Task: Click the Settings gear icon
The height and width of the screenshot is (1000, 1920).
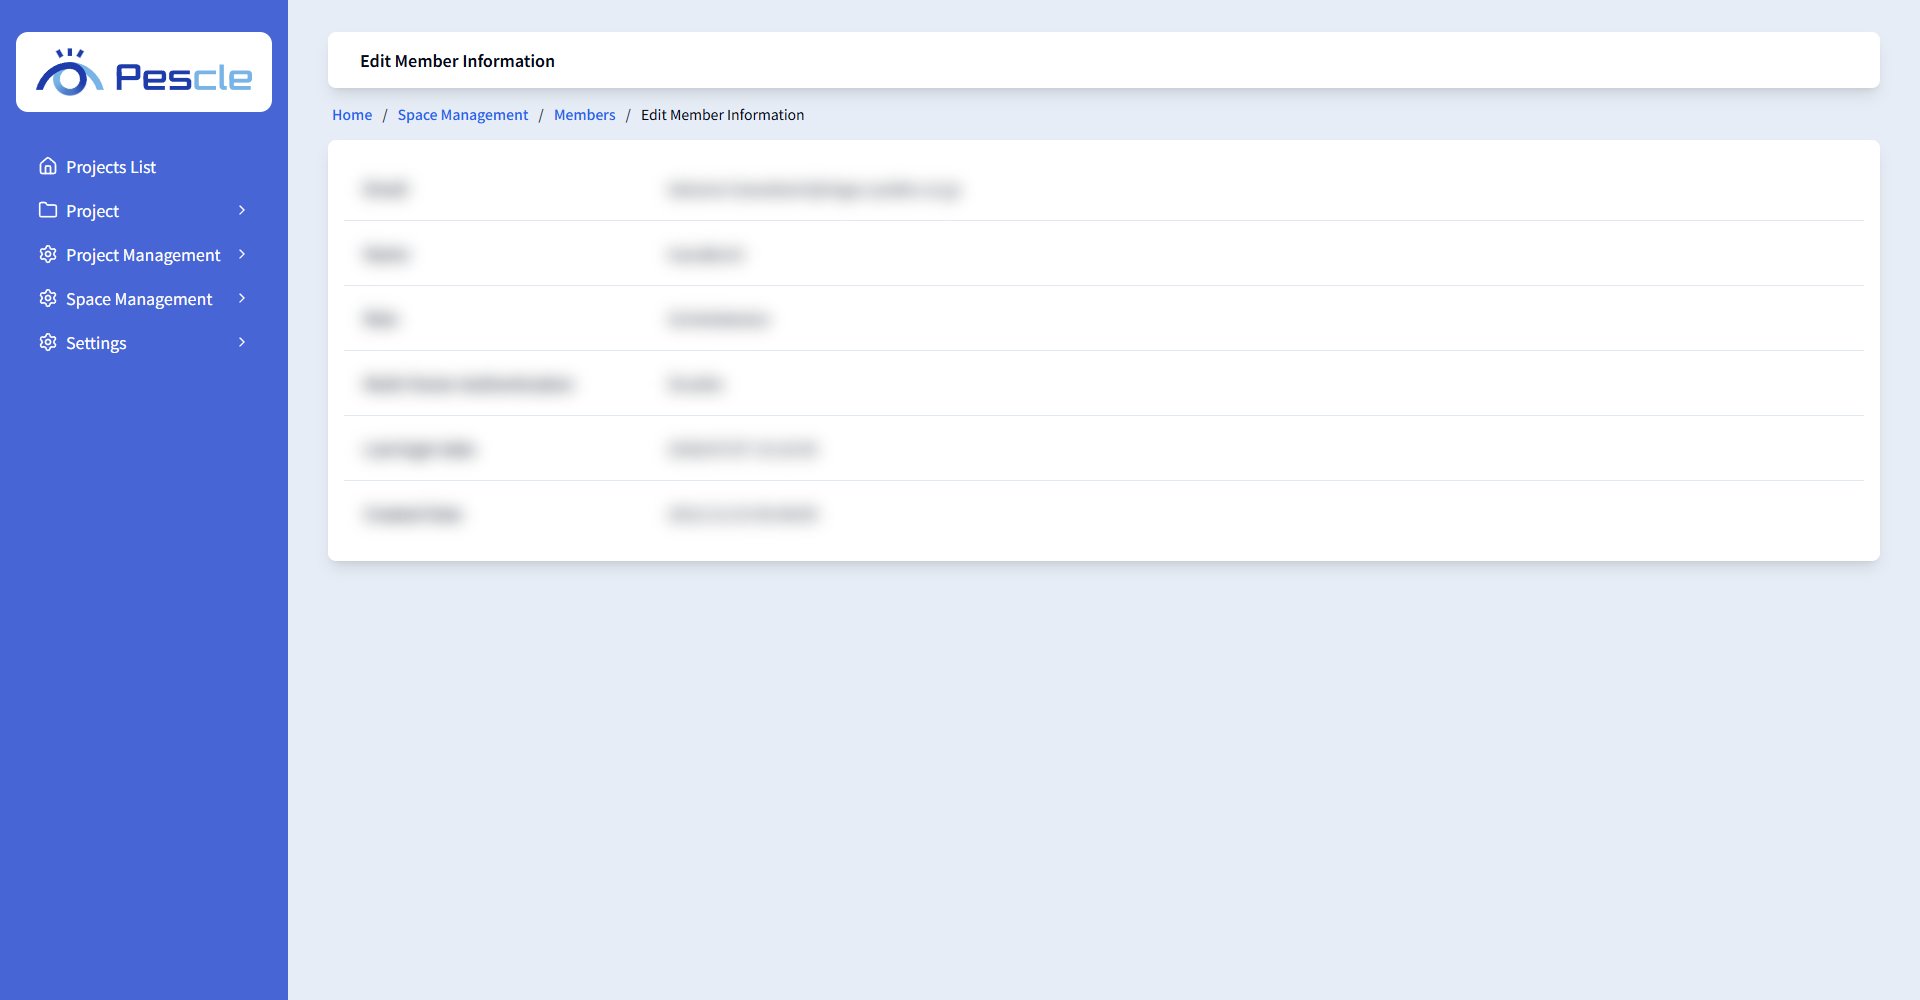Action: (48, 342)
